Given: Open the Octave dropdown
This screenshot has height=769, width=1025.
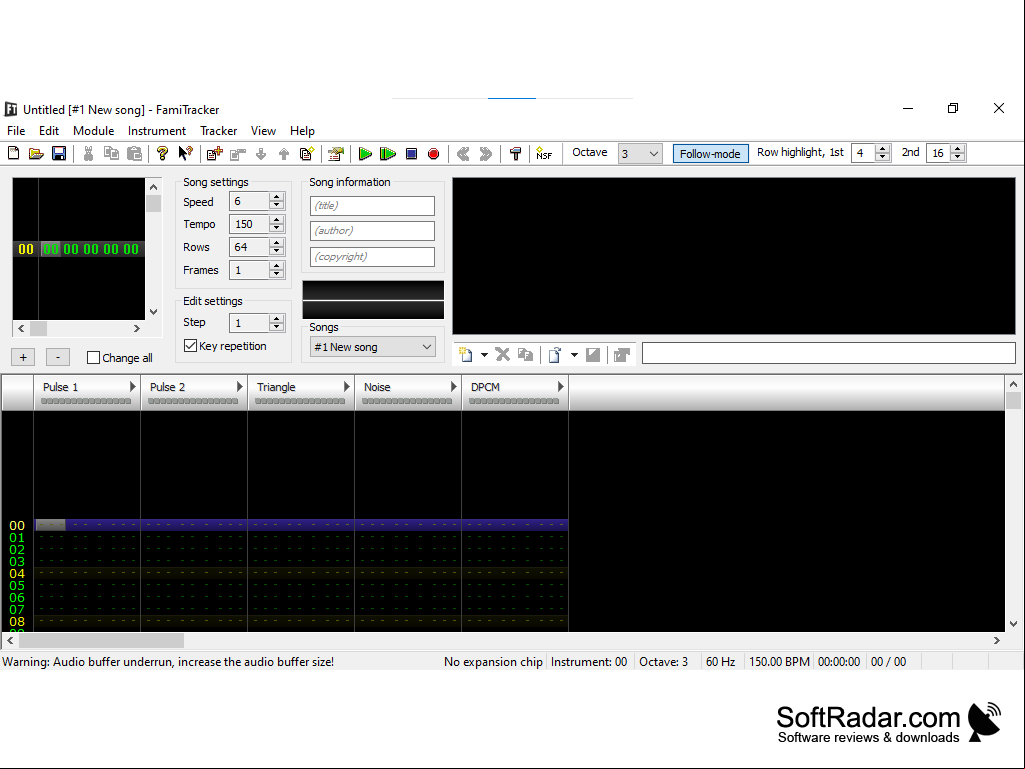Looking at the screenshot, I should click(x=641, y=154).
